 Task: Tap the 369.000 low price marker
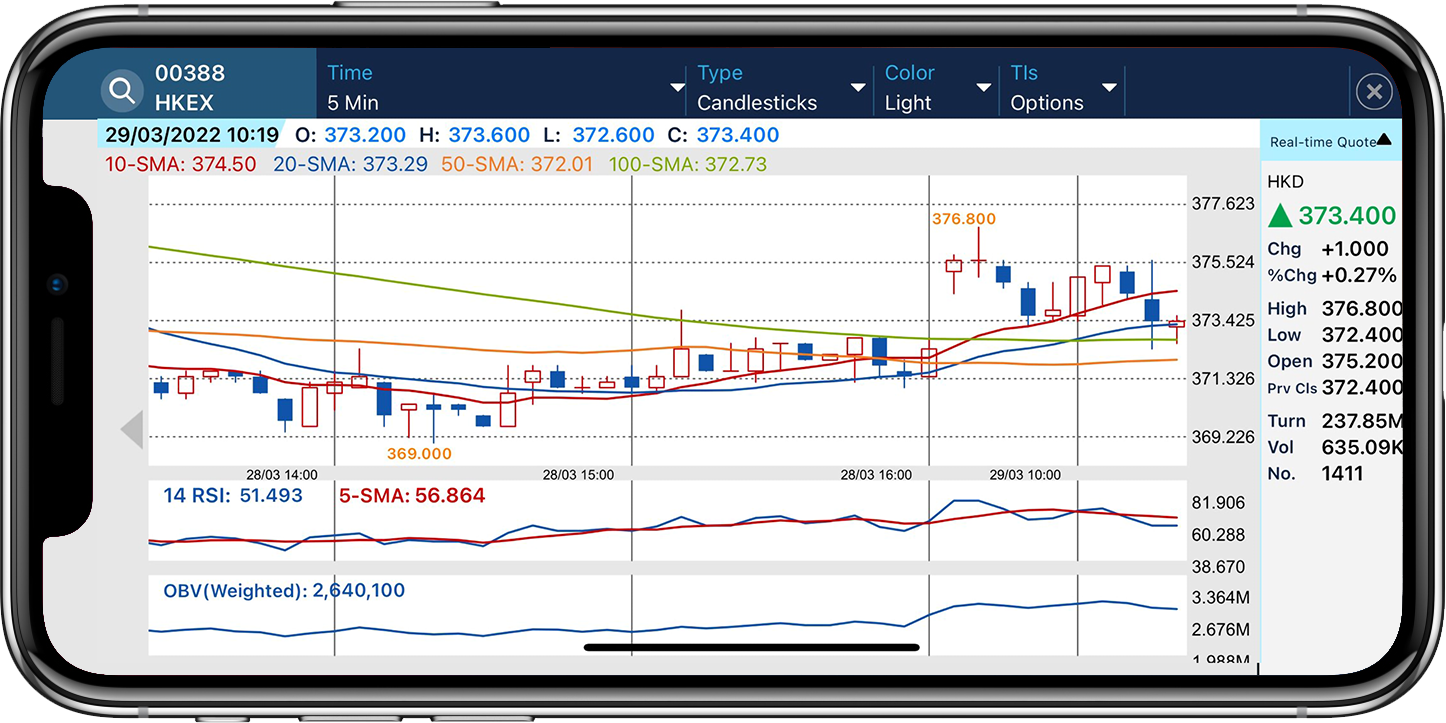419,453
